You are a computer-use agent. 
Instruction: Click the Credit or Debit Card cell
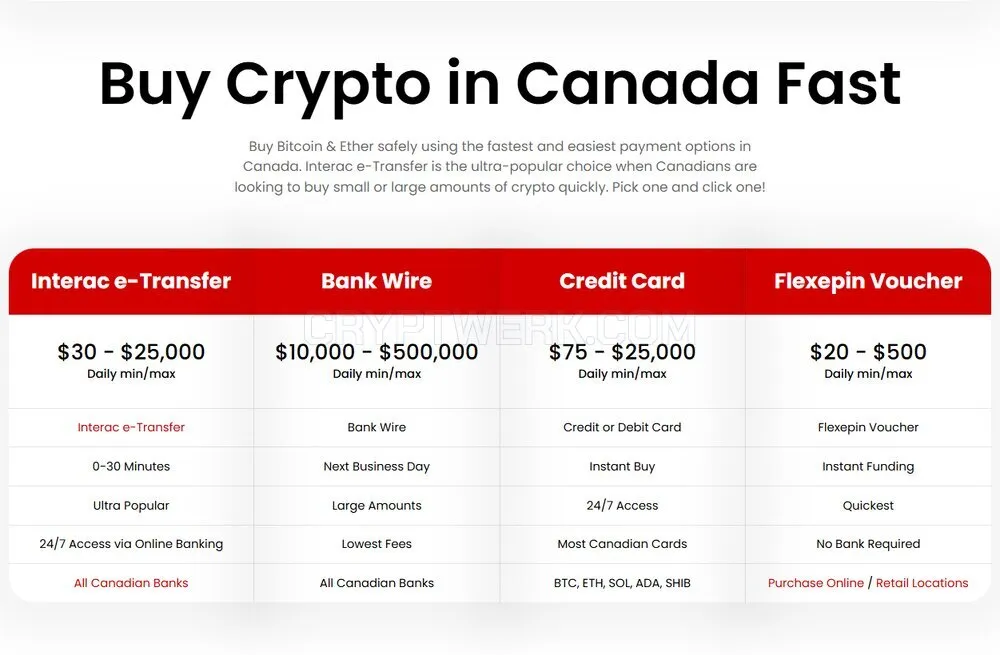pyautogui.click(x=622, y=427)
